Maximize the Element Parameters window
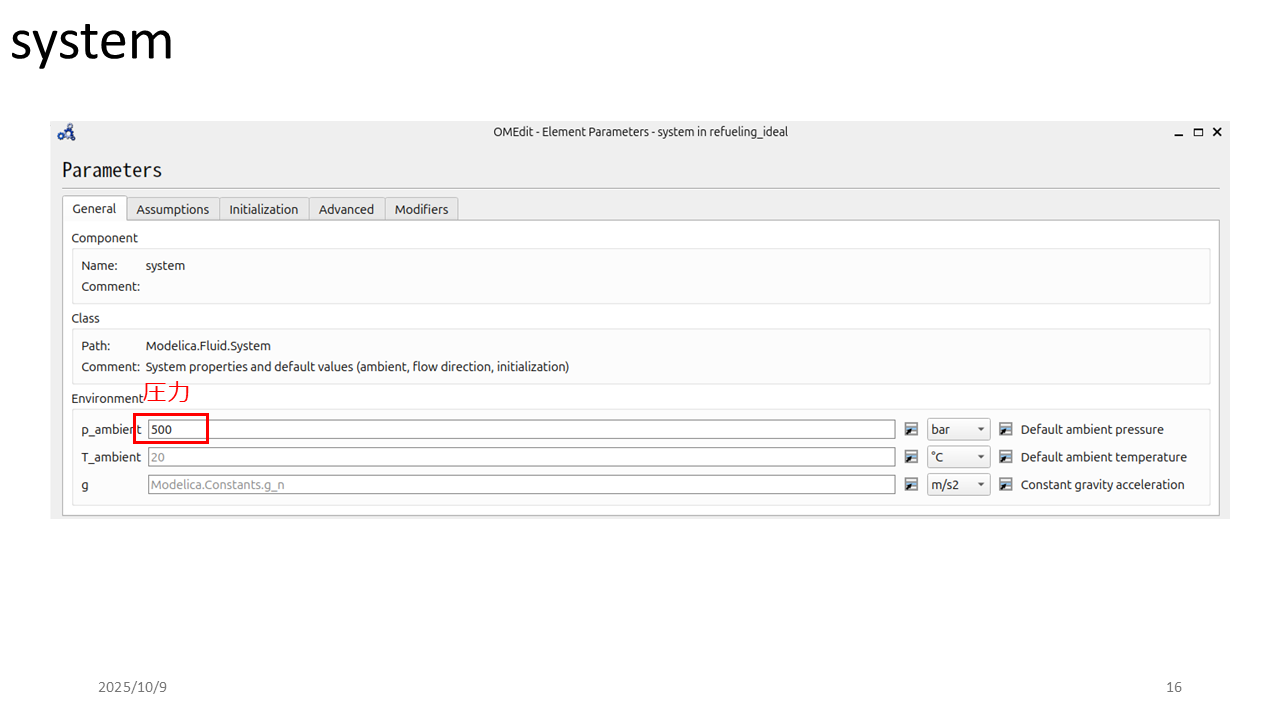Viewport: 1280px width, 720px height. (x=1198, y=132)
